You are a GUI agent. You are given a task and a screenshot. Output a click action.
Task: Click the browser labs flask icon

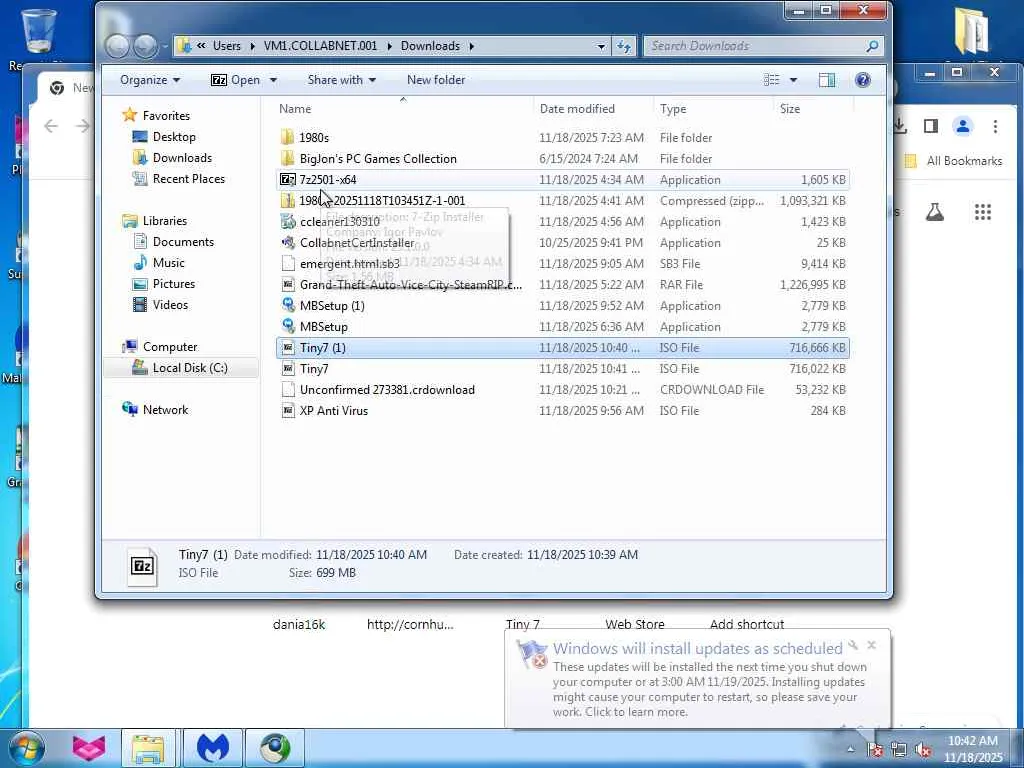click(x=935, y=212)
